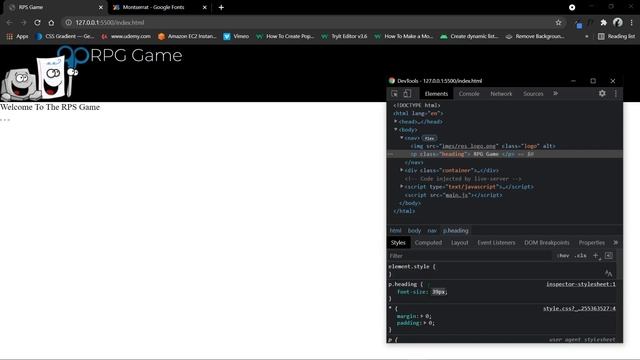Screen dimensions: 640x360
Task: Open the Event Listeners tab
Action: (496, 242)
